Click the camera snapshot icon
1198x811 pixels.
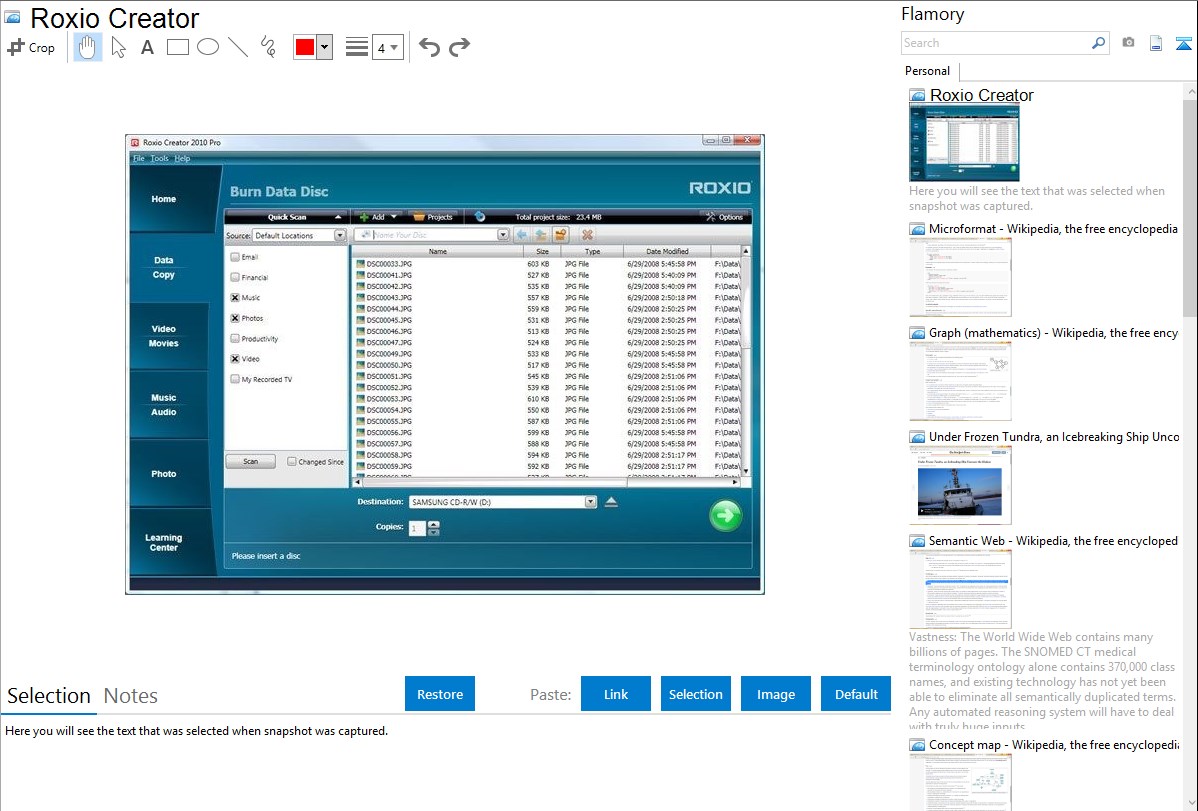click(1128, 43)
